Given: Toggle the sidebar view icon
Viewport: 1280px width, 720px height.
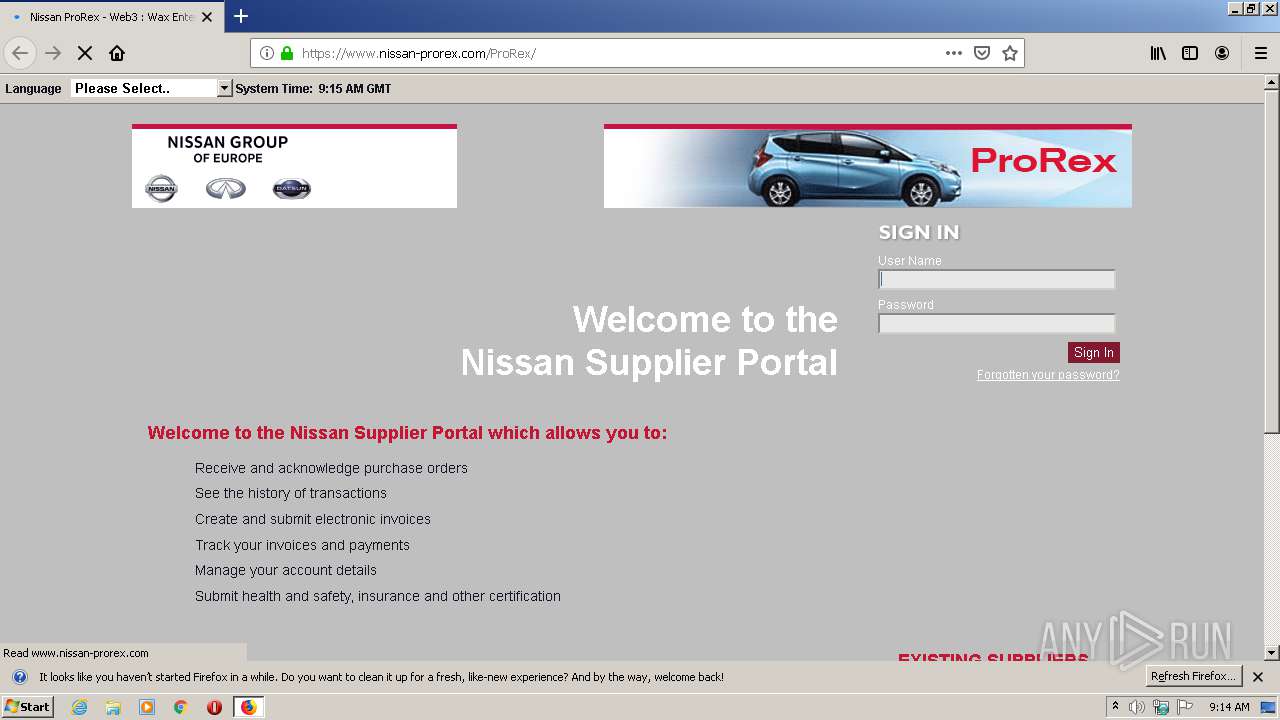Looking at the screenshot, I should click(1190, 53).
